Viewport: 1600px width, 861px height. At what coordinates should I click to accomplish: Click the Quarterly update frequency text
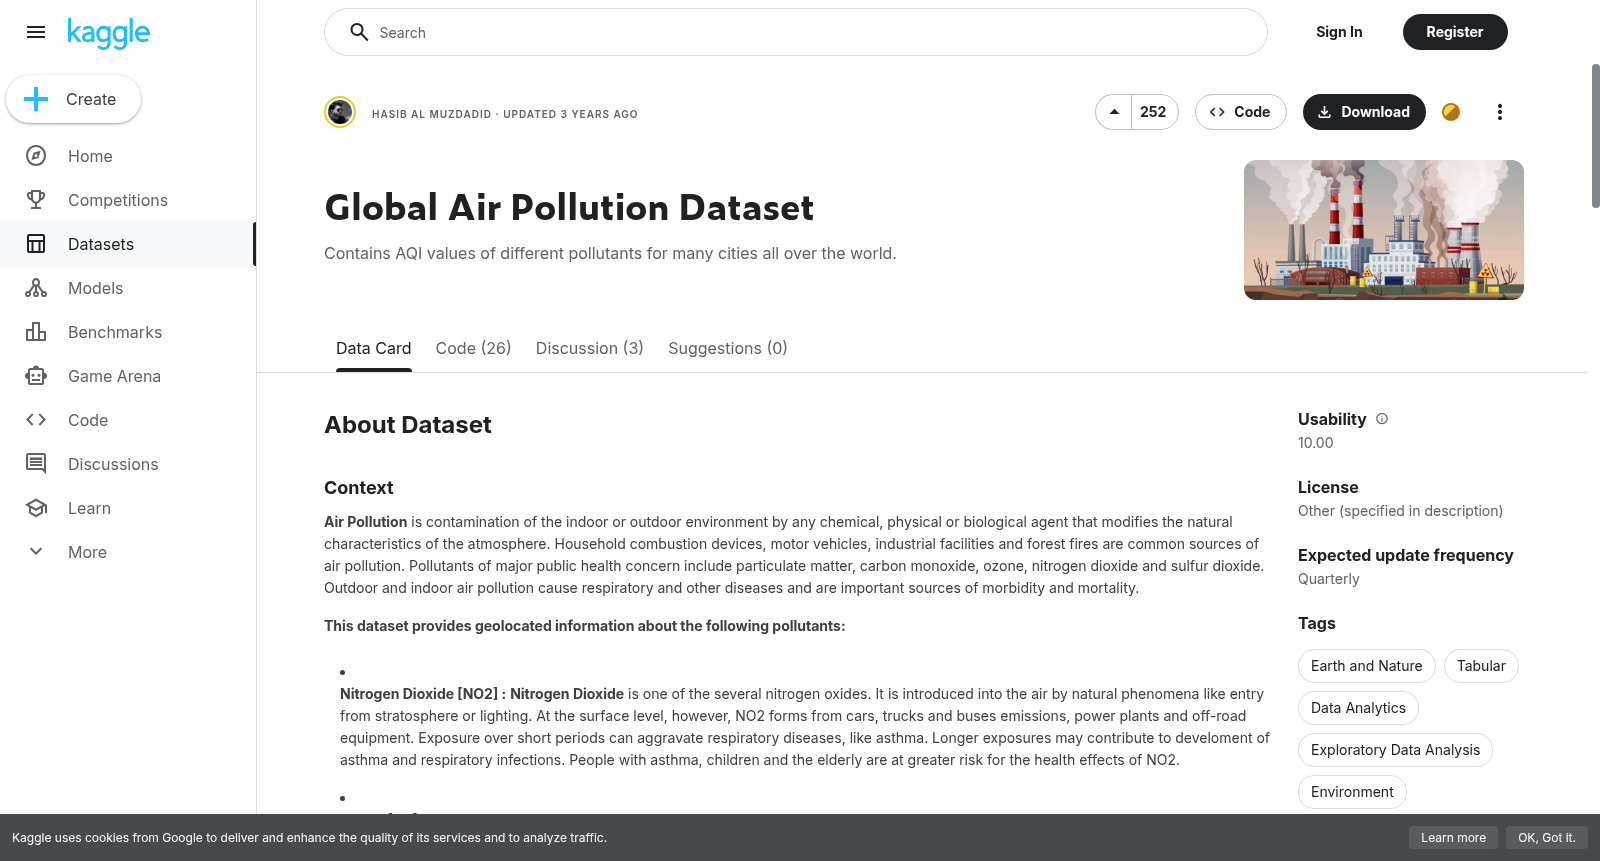pyautogui.click(x=1328, y=579)
